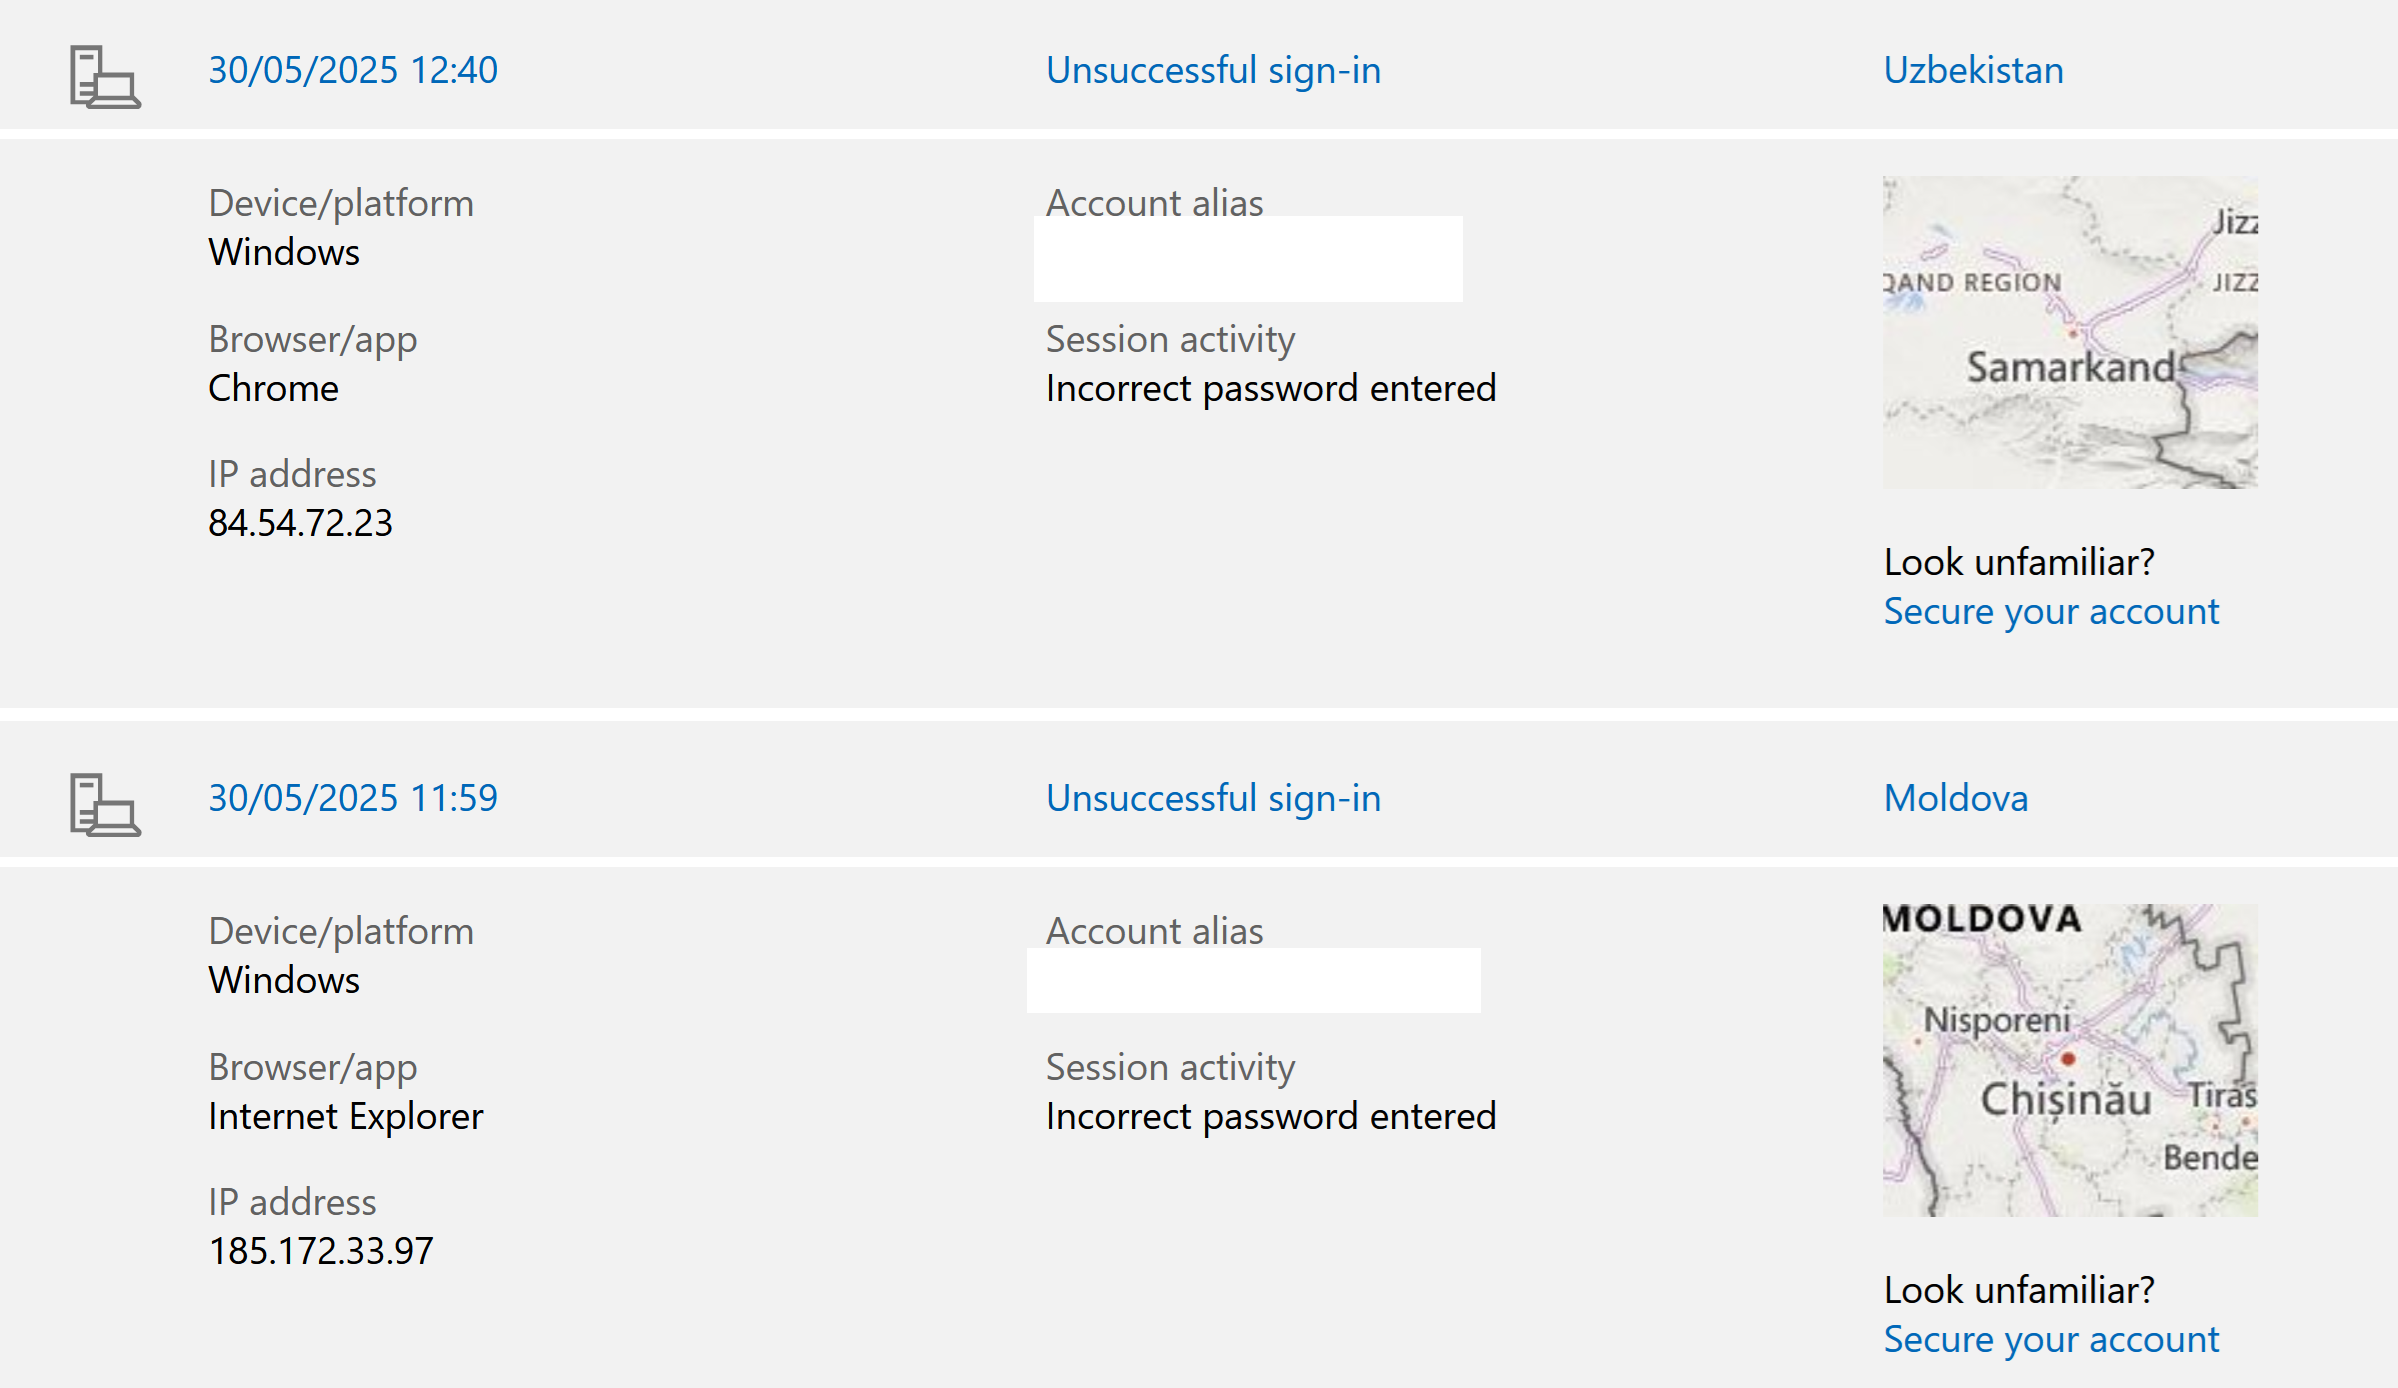The height and width of the screenshot is (1388, 2398).
Task: Click the first Unsuccessful sign-in title, Uzbekistan row
Action: pyautogui.click(x=1213, y=70)
